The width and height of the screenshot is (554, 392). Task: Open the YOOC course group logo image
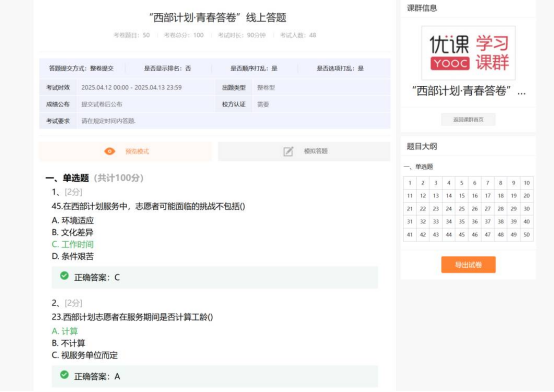pos(468,53)
